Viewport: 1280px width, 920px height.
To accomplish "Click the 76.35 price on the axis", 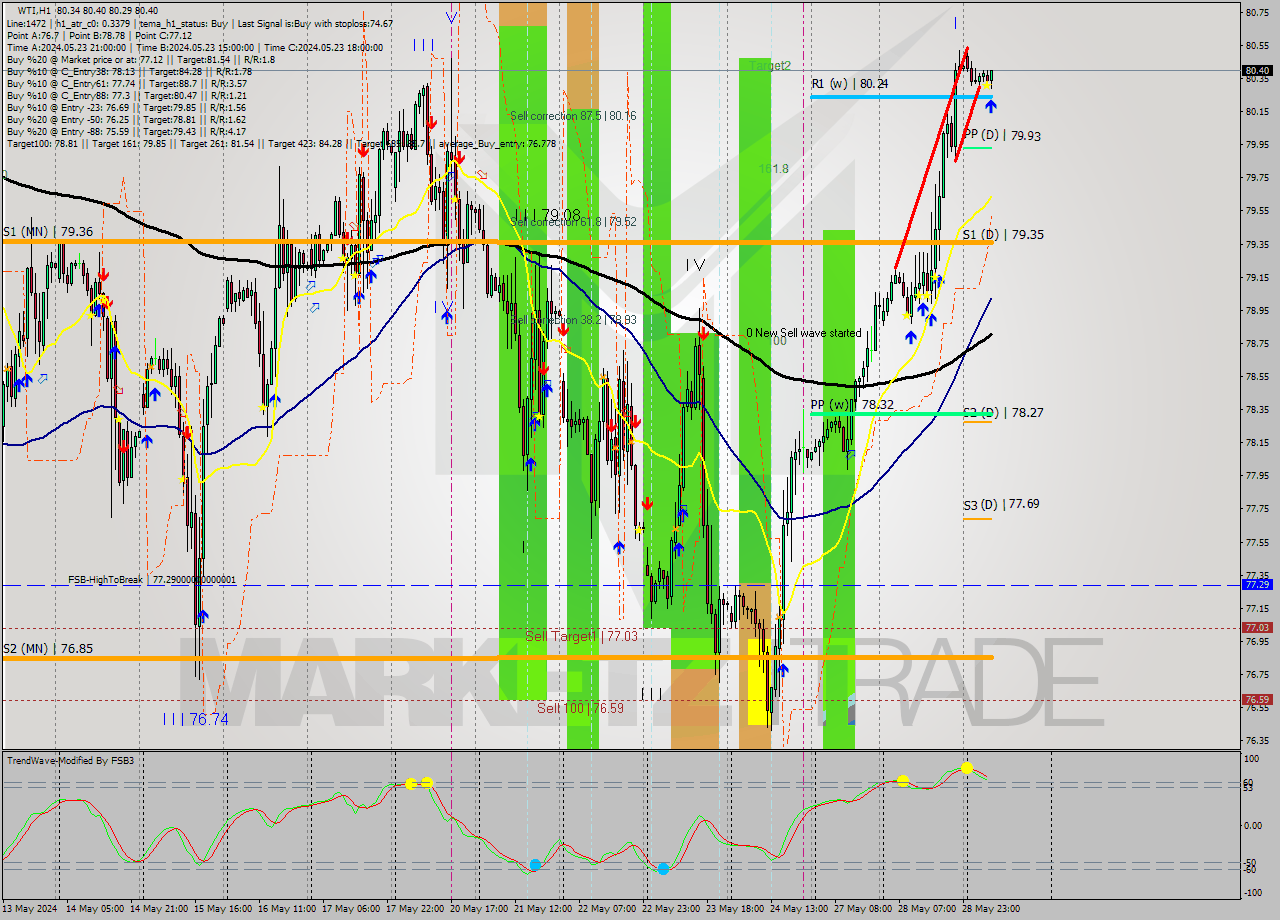I will pos(1257,741).
